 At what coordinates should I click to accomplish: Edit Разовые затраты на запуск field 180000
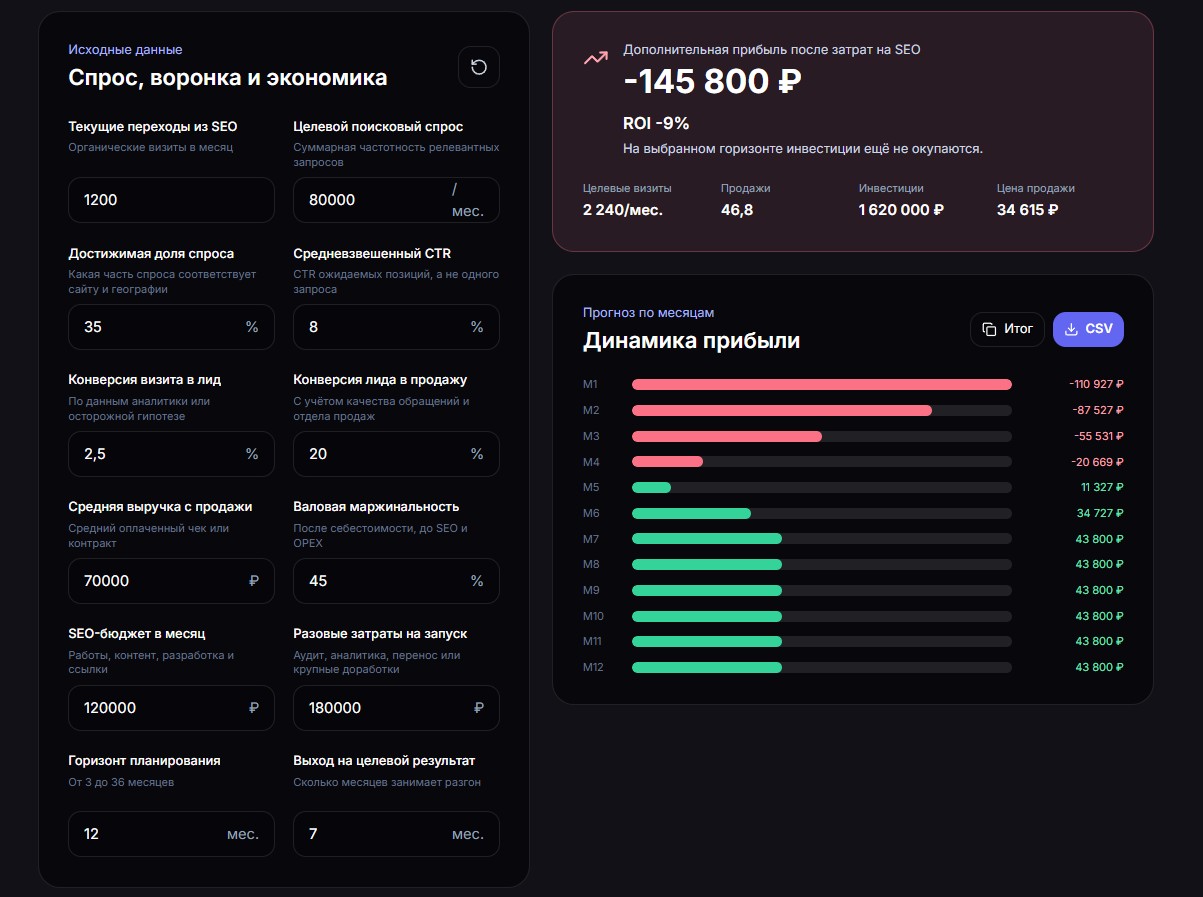396,708
